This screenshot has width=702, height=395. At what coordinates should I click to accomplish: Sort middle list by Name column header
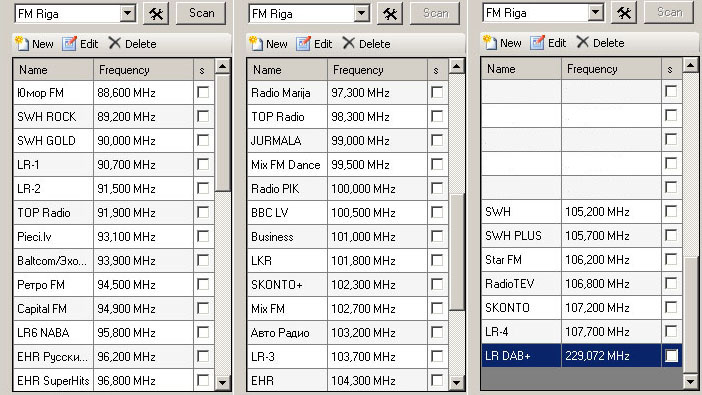pos(288,70)
